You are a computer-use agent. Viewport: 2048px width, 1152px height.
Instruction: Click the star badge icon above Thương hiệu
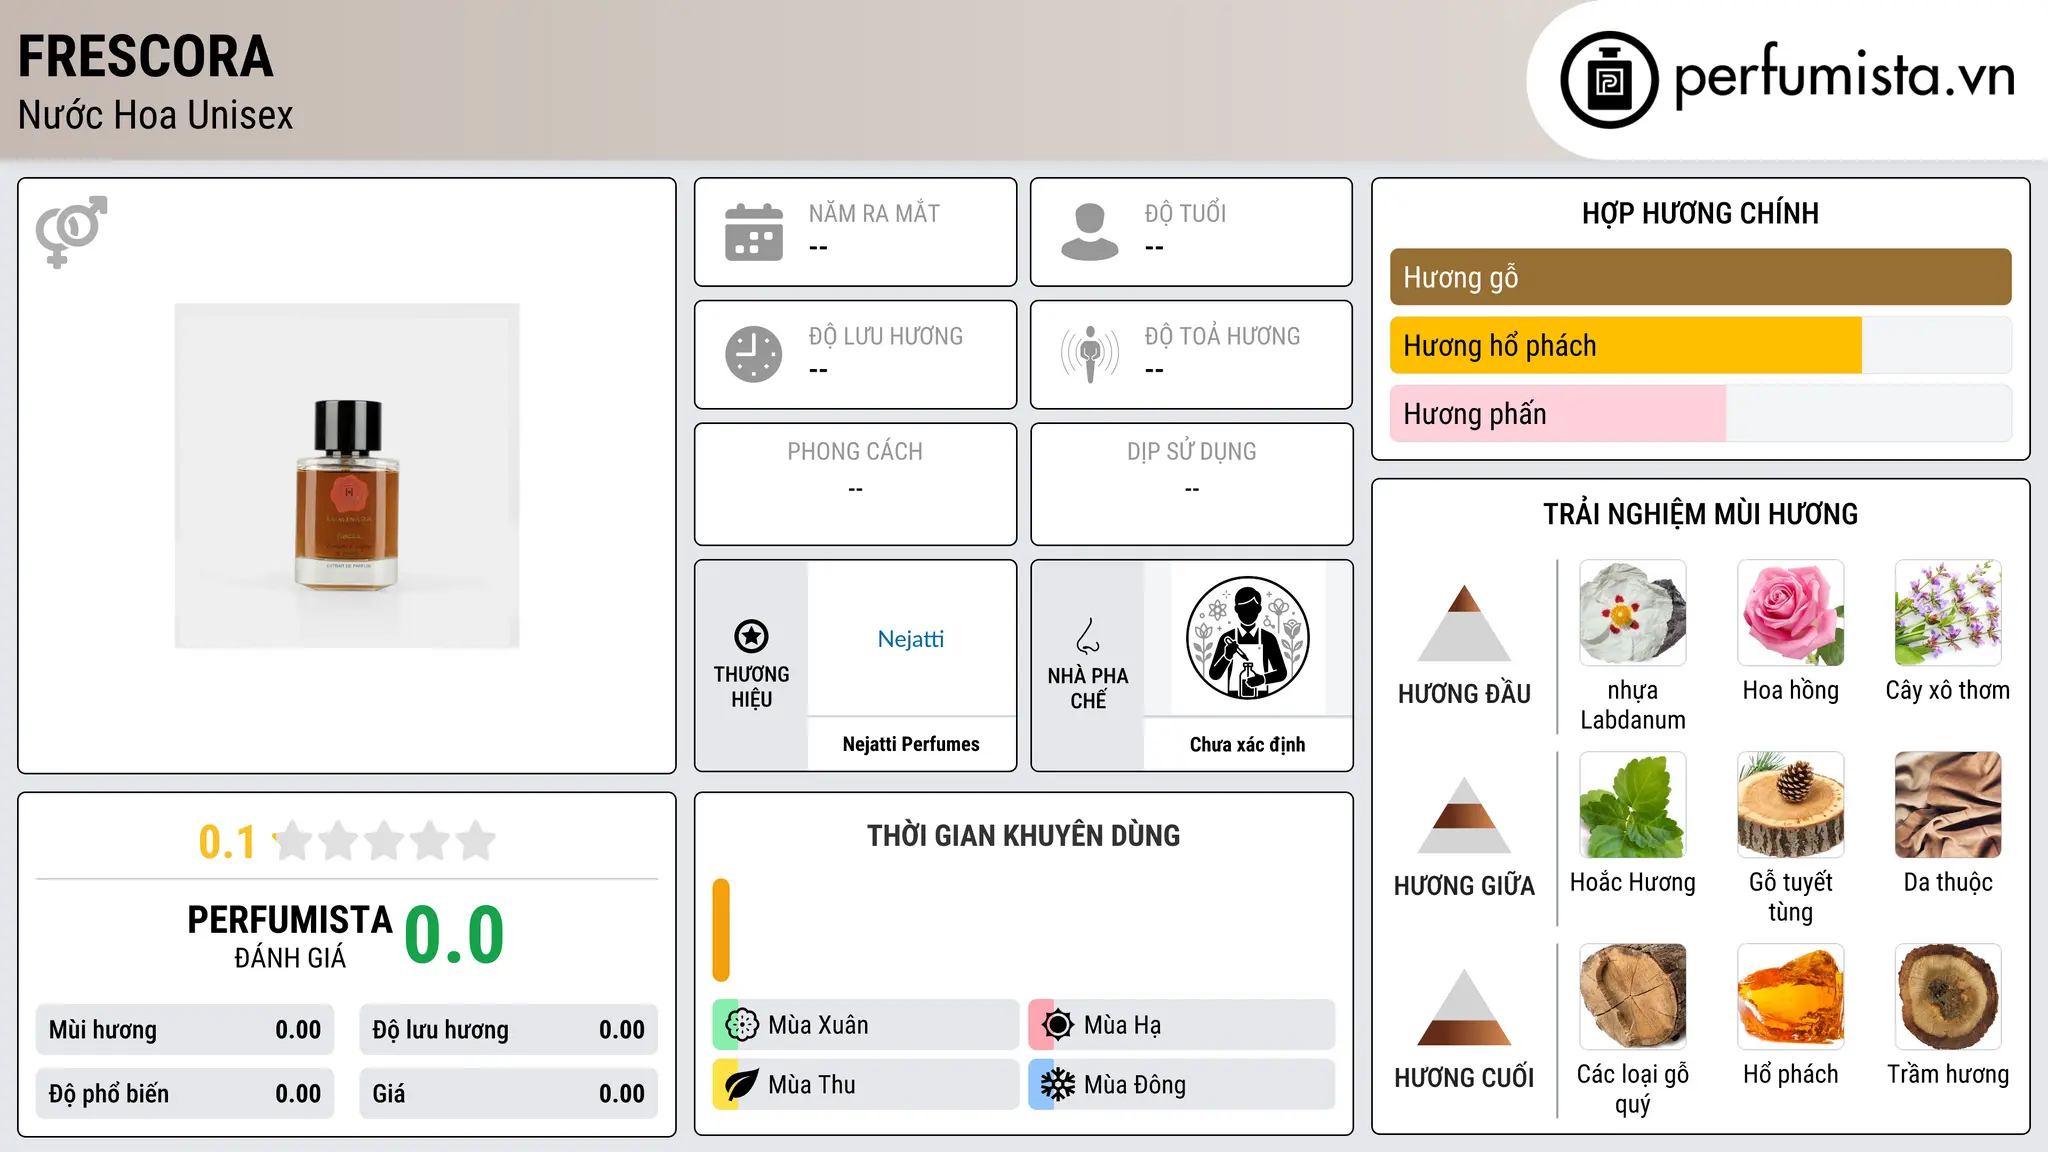click(751, 636)
